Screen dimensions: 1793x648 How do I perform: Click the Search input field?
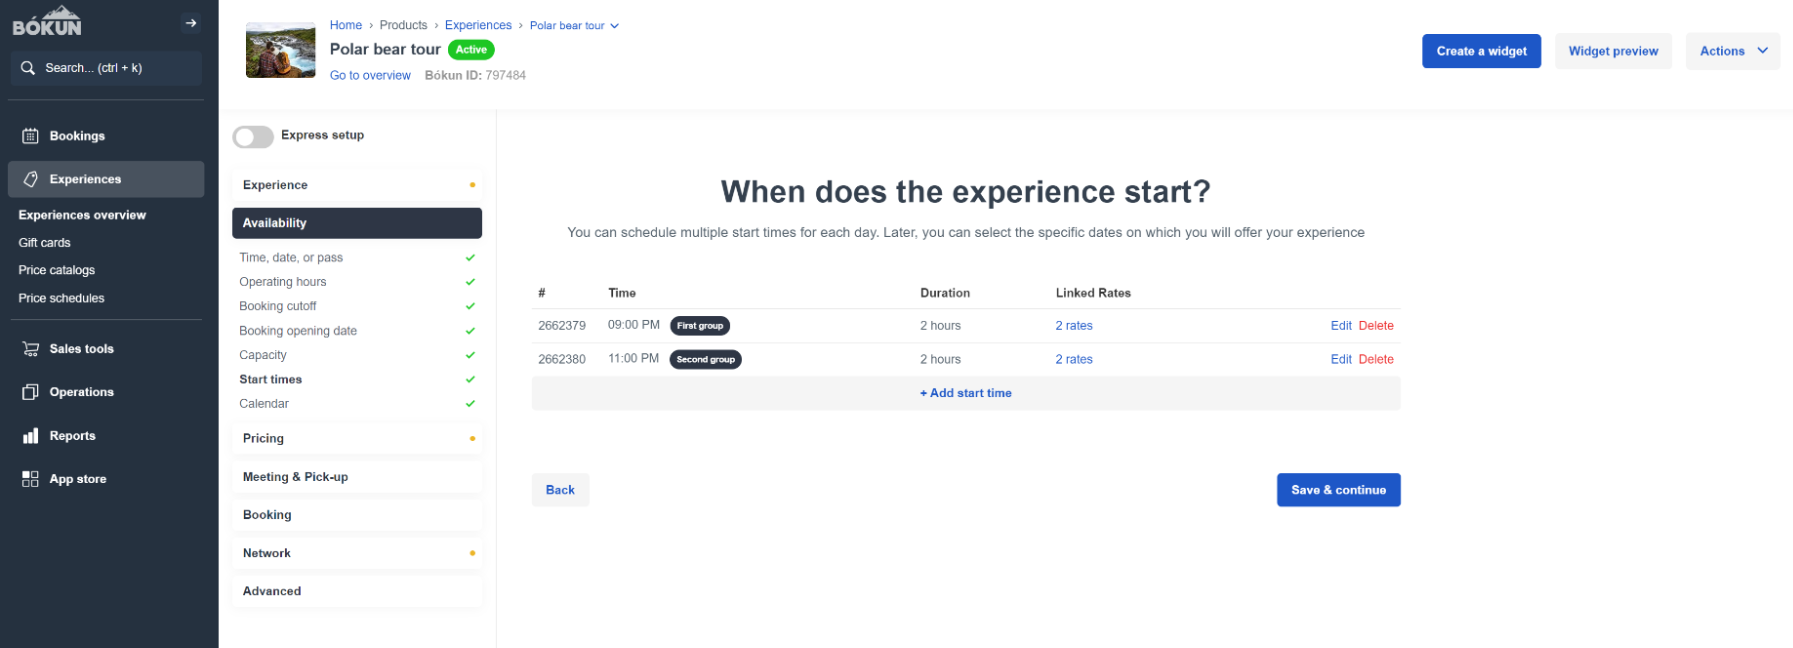(105, 68)
